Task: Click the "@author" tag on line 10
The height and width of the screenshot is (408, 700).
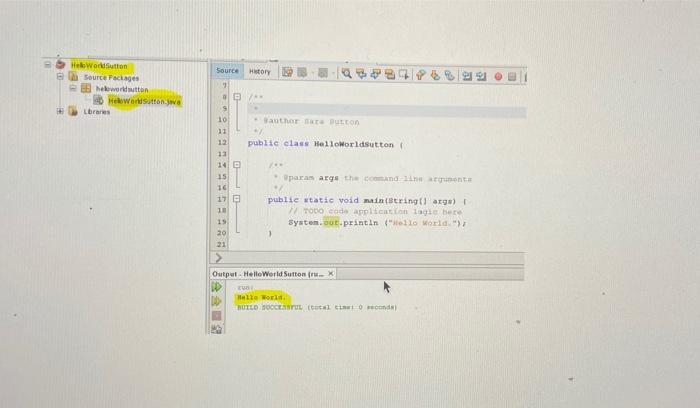Action: (x=281, y=121)
